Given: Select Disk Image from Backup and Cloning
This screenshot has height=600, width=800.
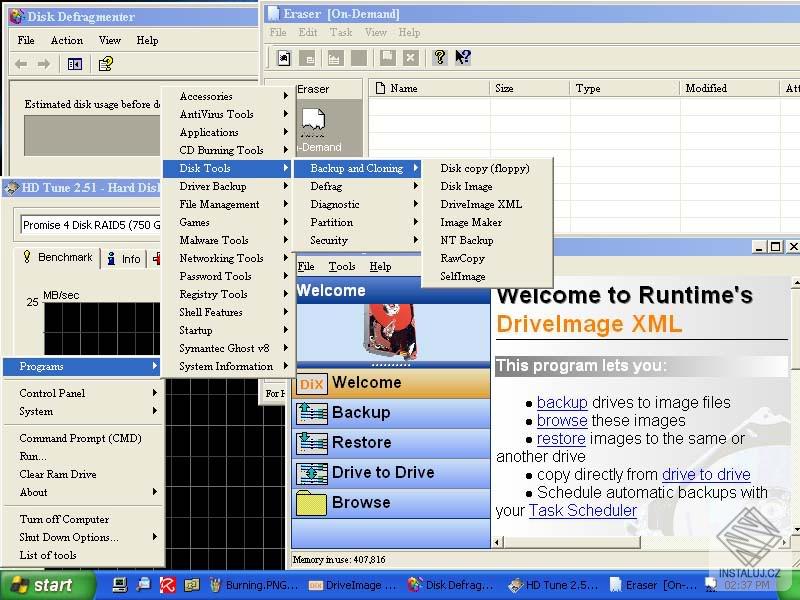Looking at the screenshot, I should 466,185.
